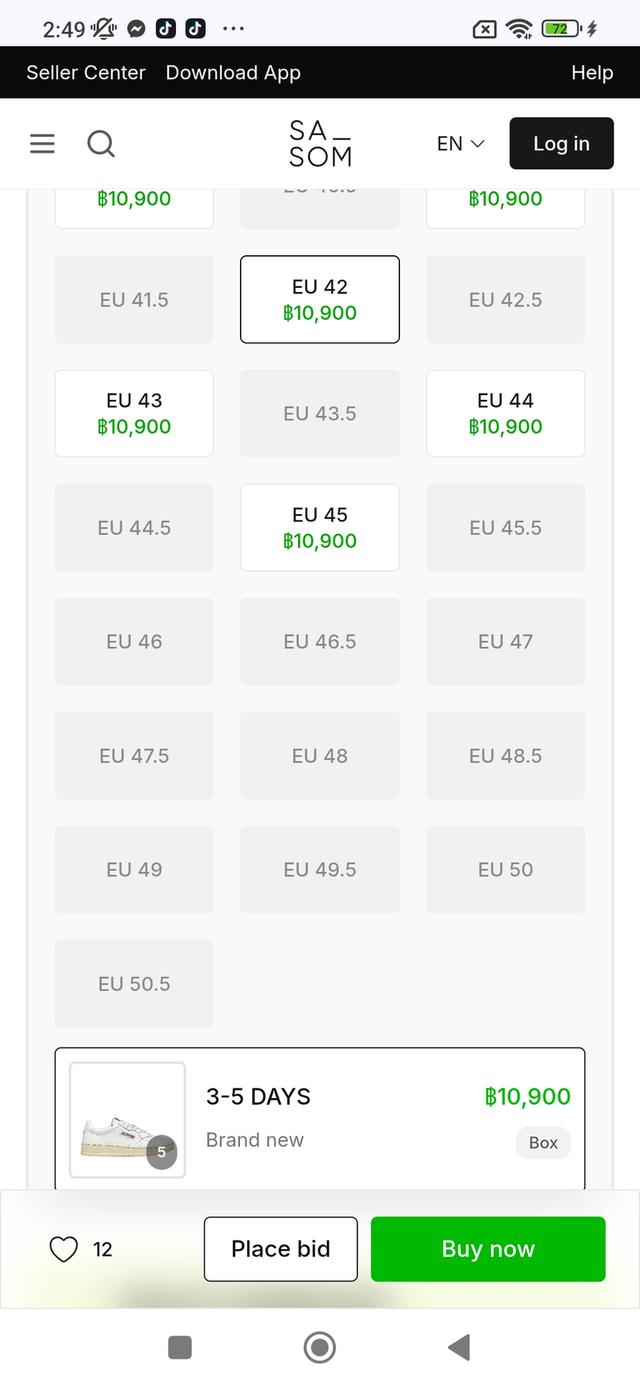640x1386 pixels.
Task: Tap the recent apps square
Action: 180,1347
